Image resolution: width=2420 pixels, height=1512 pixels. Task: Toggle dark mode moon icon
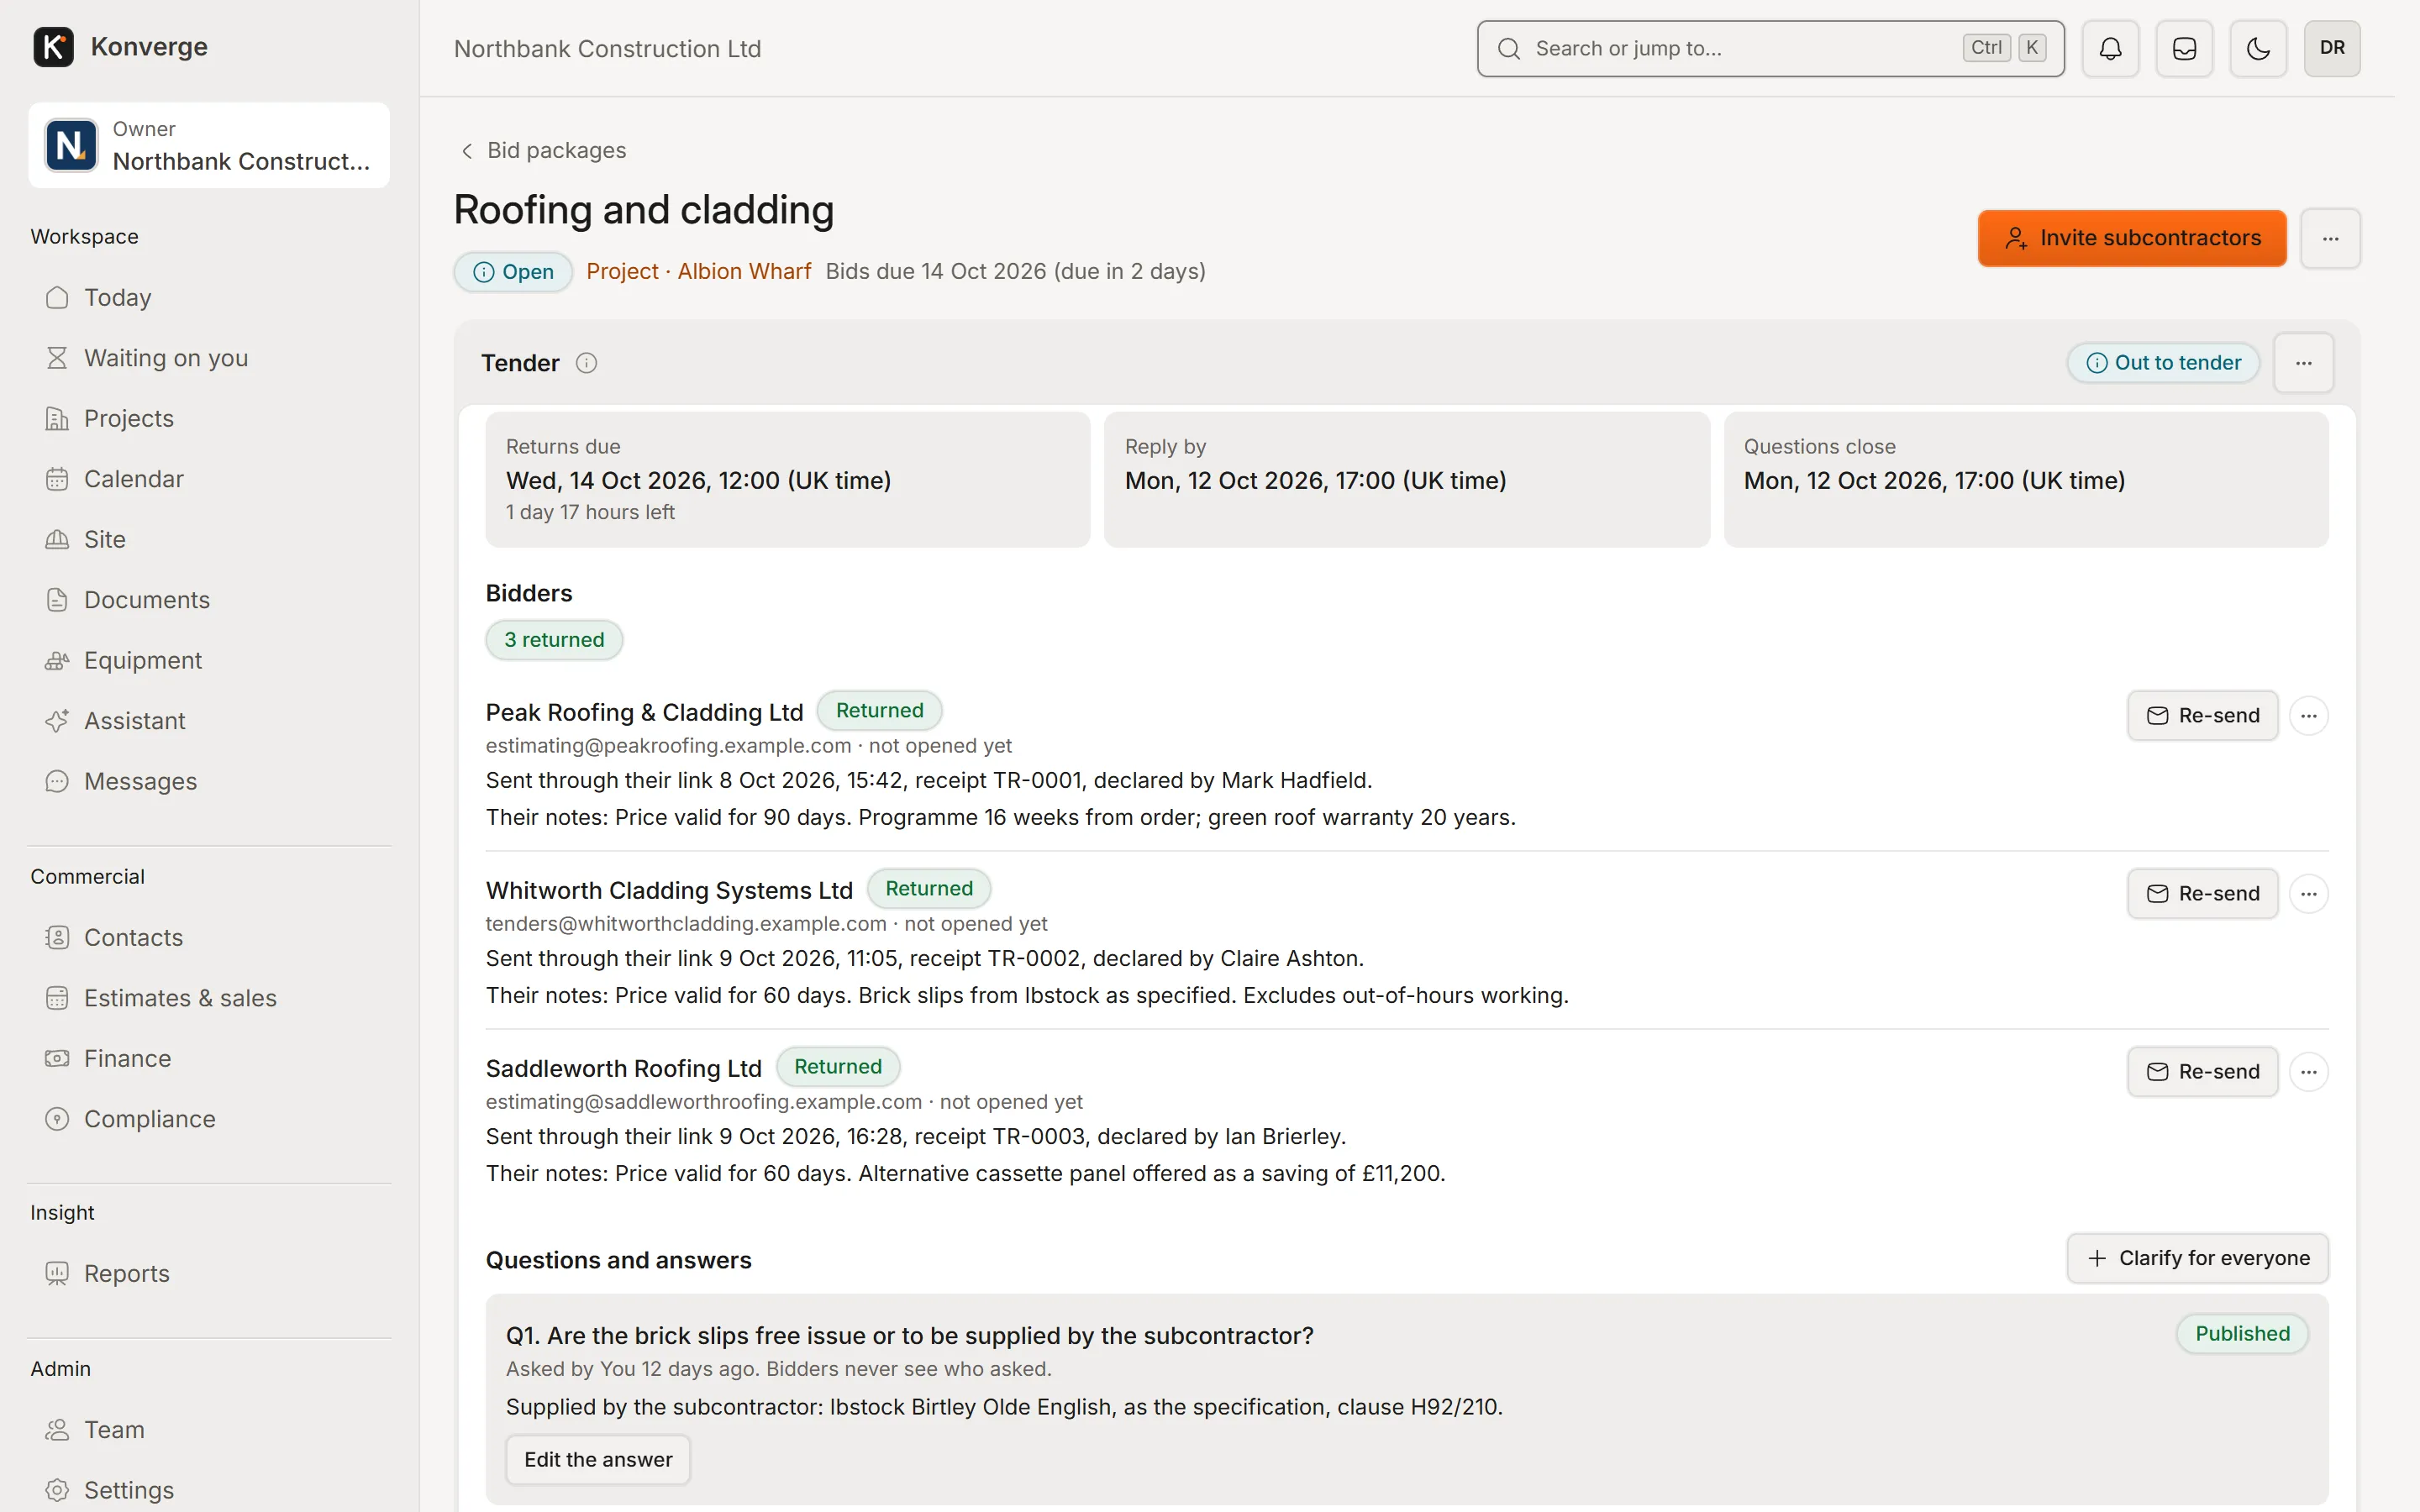2258,48
